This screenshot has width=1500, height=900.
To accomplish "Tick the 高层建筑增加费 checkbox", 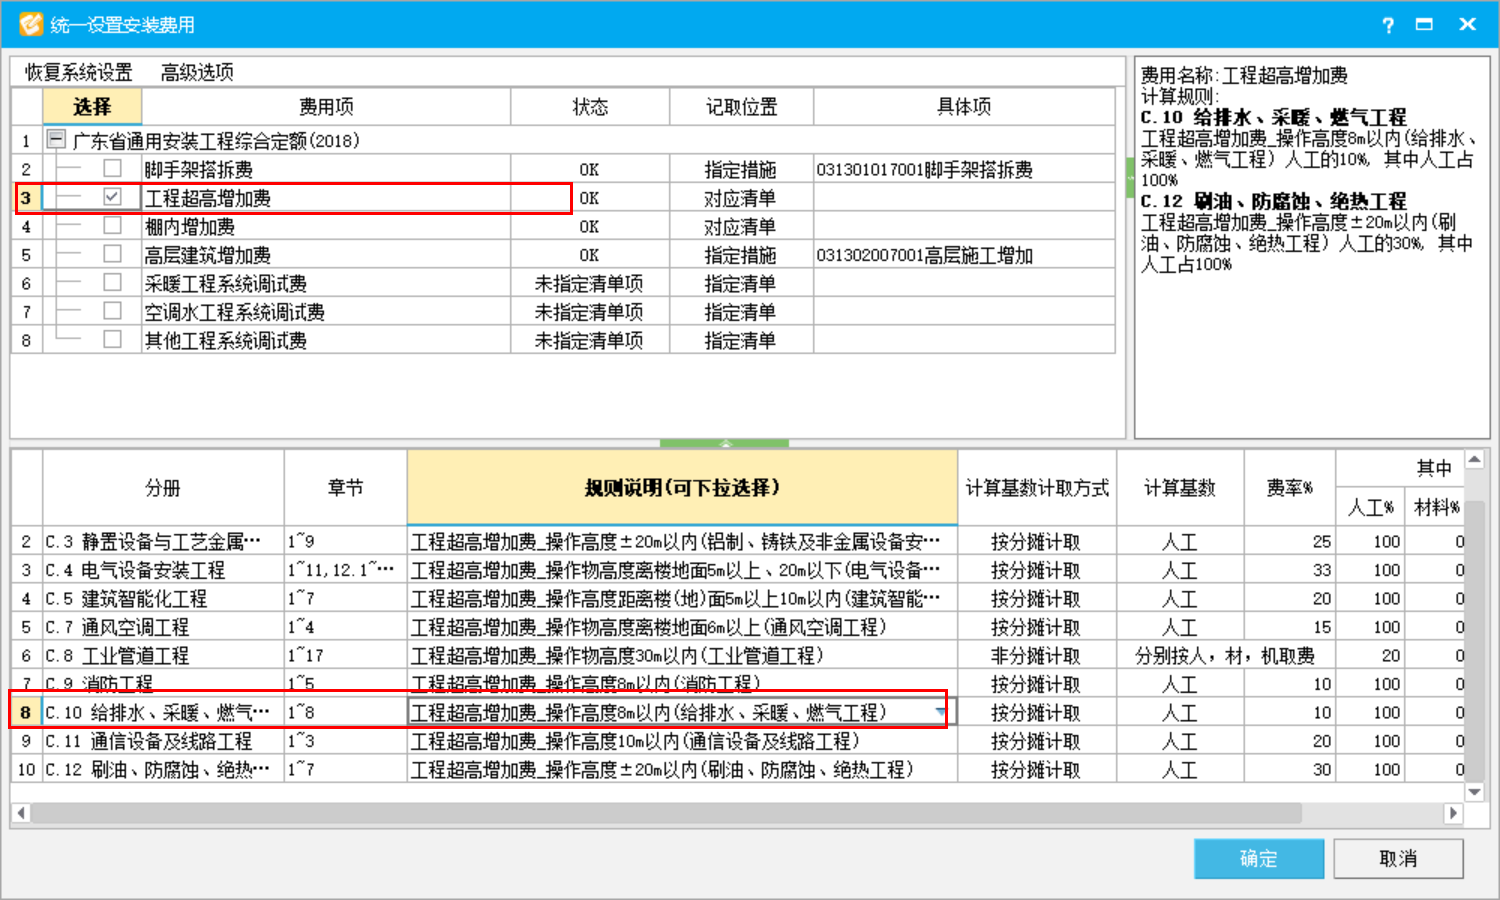I will pyautogui.click(x=112, y=254).
